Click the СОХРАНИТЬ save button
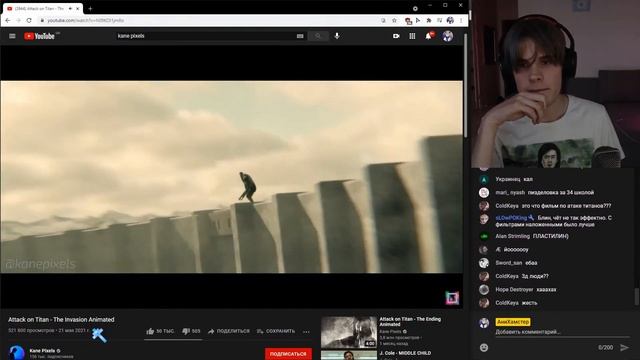The image size is (640, 360). click(276, 331)
